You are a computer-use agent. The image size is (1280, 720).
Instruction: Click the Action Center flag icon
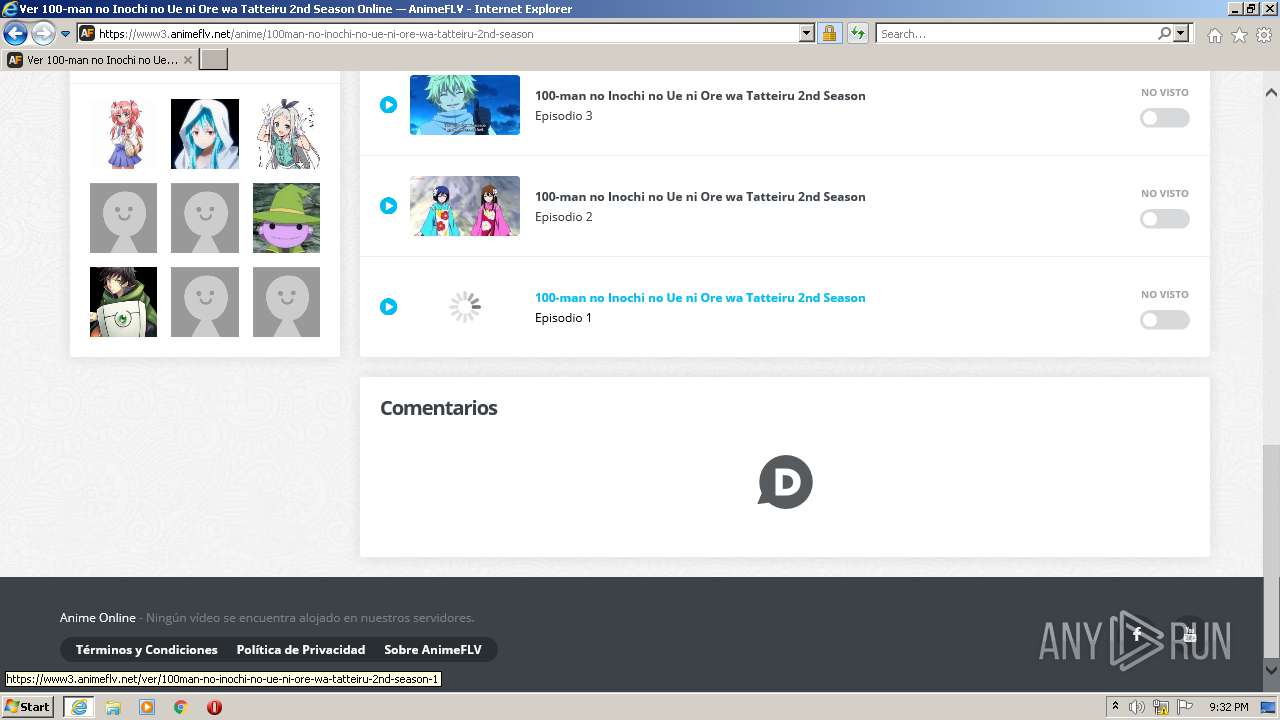[1185, 707]
